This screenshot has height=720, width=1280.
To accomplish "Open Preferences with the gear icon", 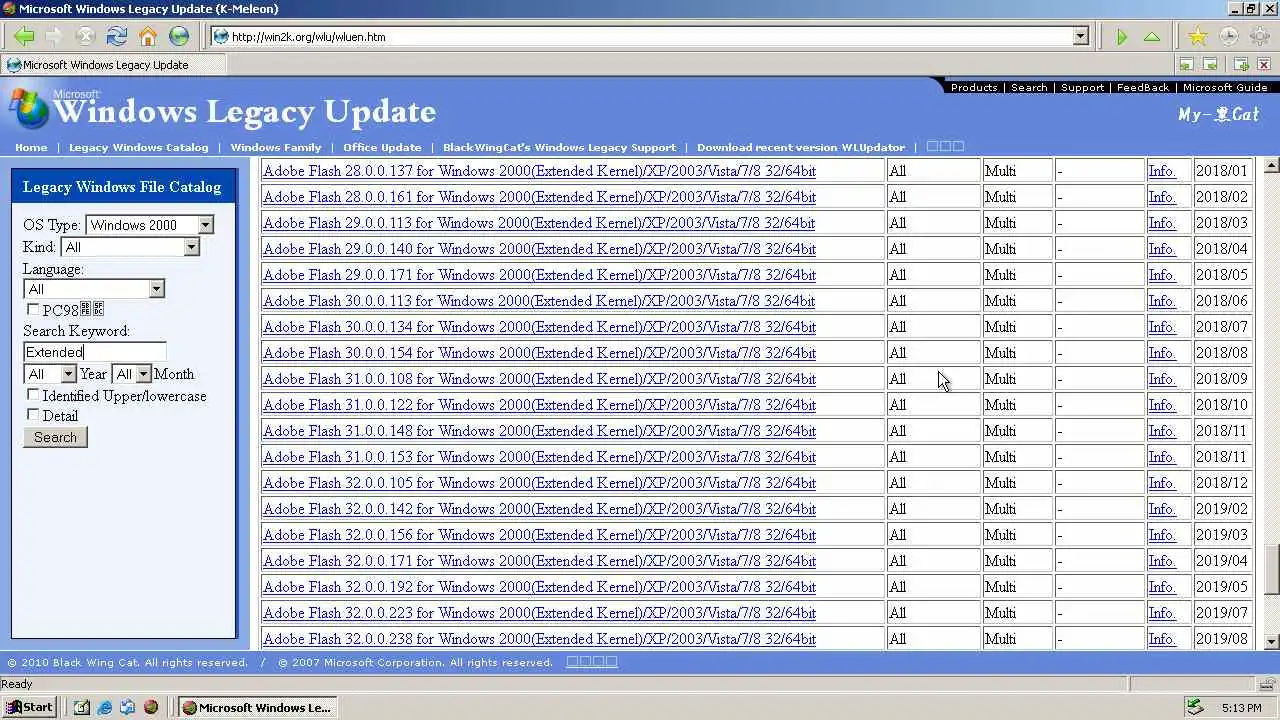I will (x=1259, y=37).
